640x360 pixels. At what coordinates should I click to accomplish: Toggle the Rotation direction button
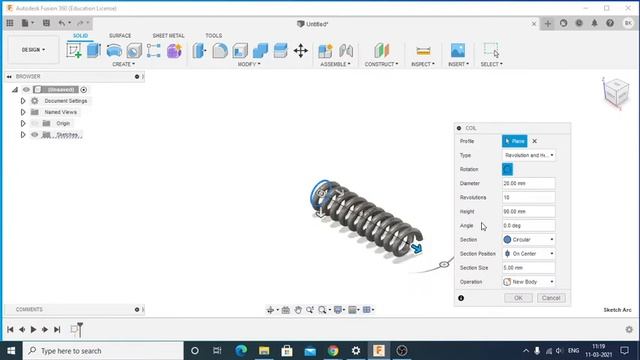coord(507,169)
